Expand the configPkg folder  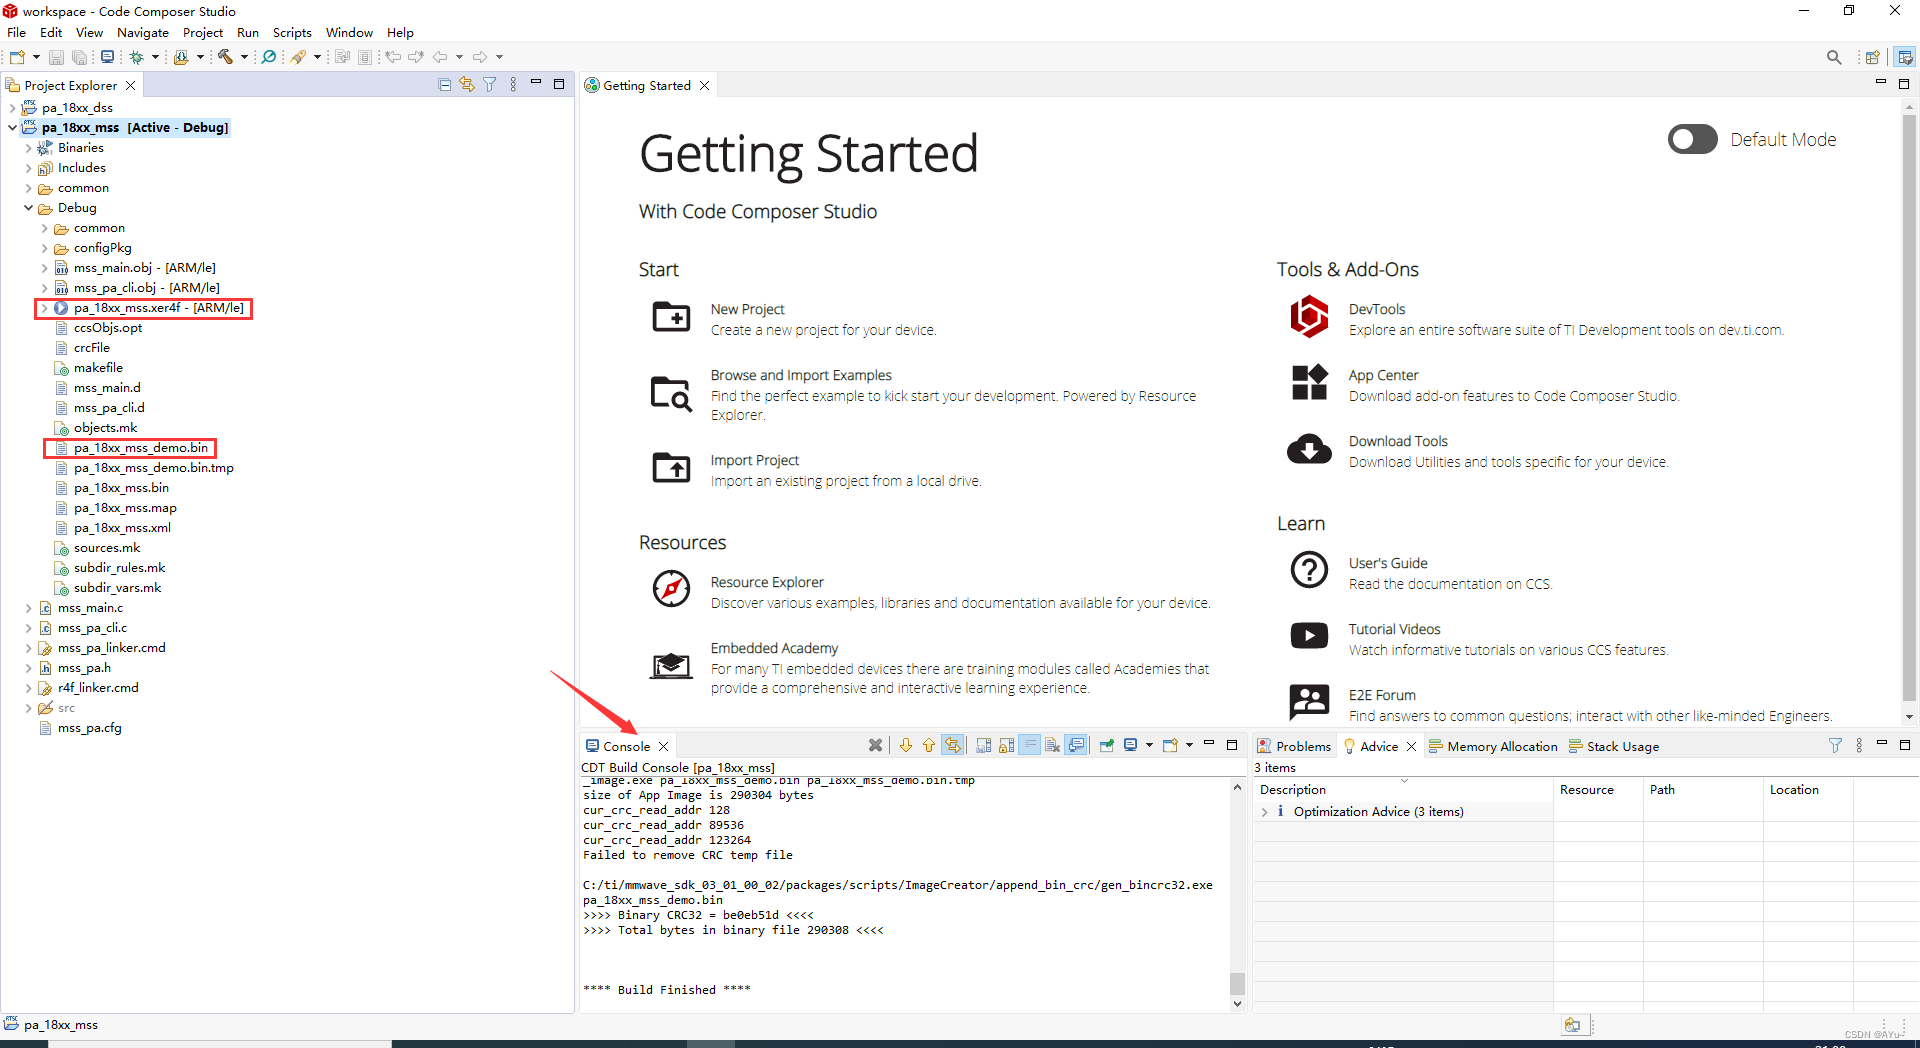[x=44, y=248]
